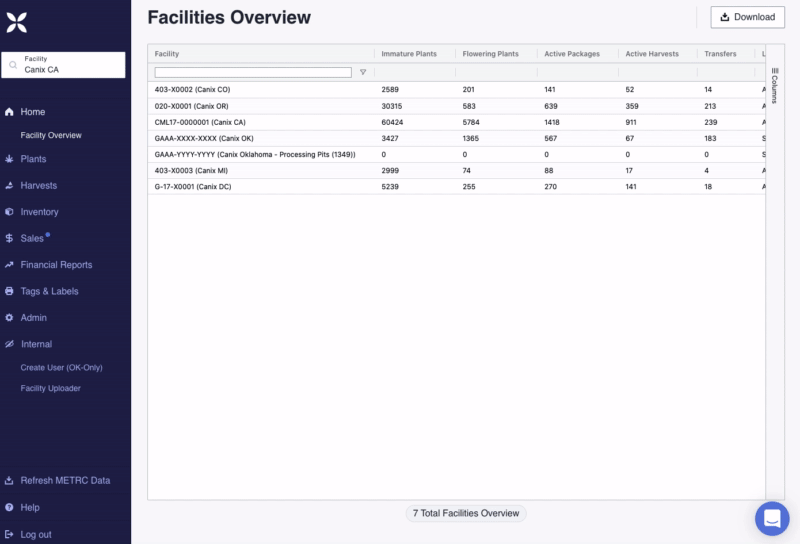
Task: Click immature plants value 30315
Action: tap(391, 106)
